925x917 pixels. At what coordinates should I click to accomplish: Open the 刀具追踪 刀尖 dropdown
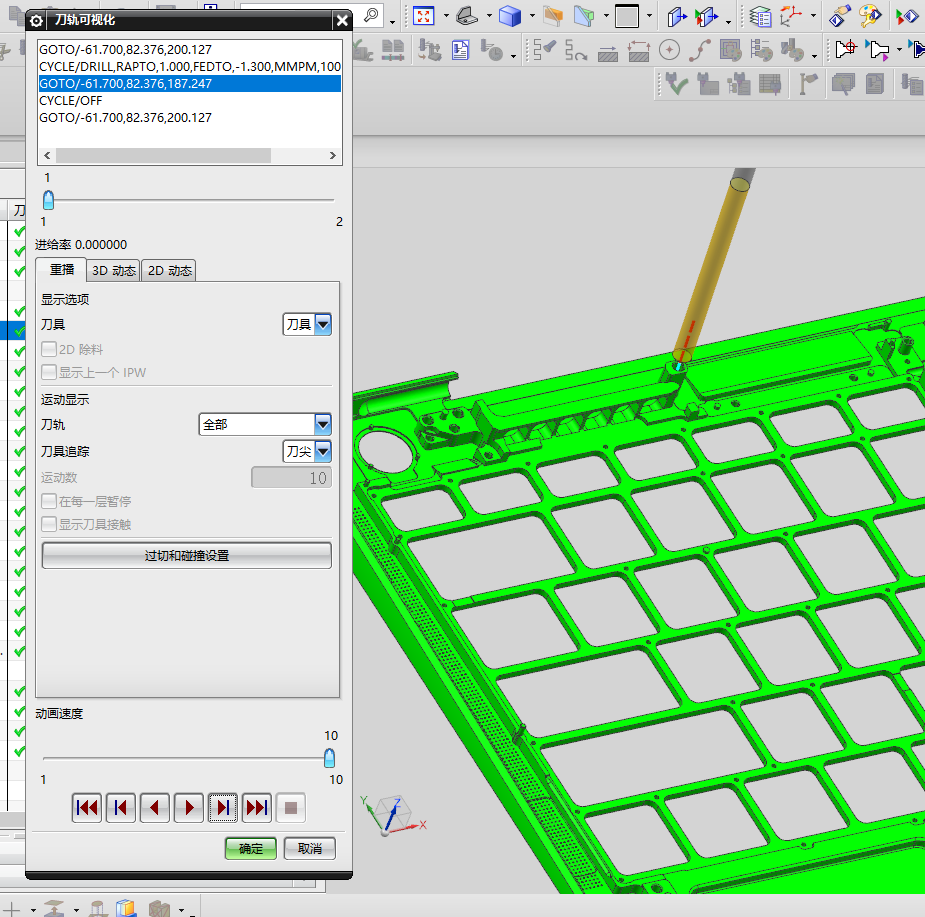(307, 451)
